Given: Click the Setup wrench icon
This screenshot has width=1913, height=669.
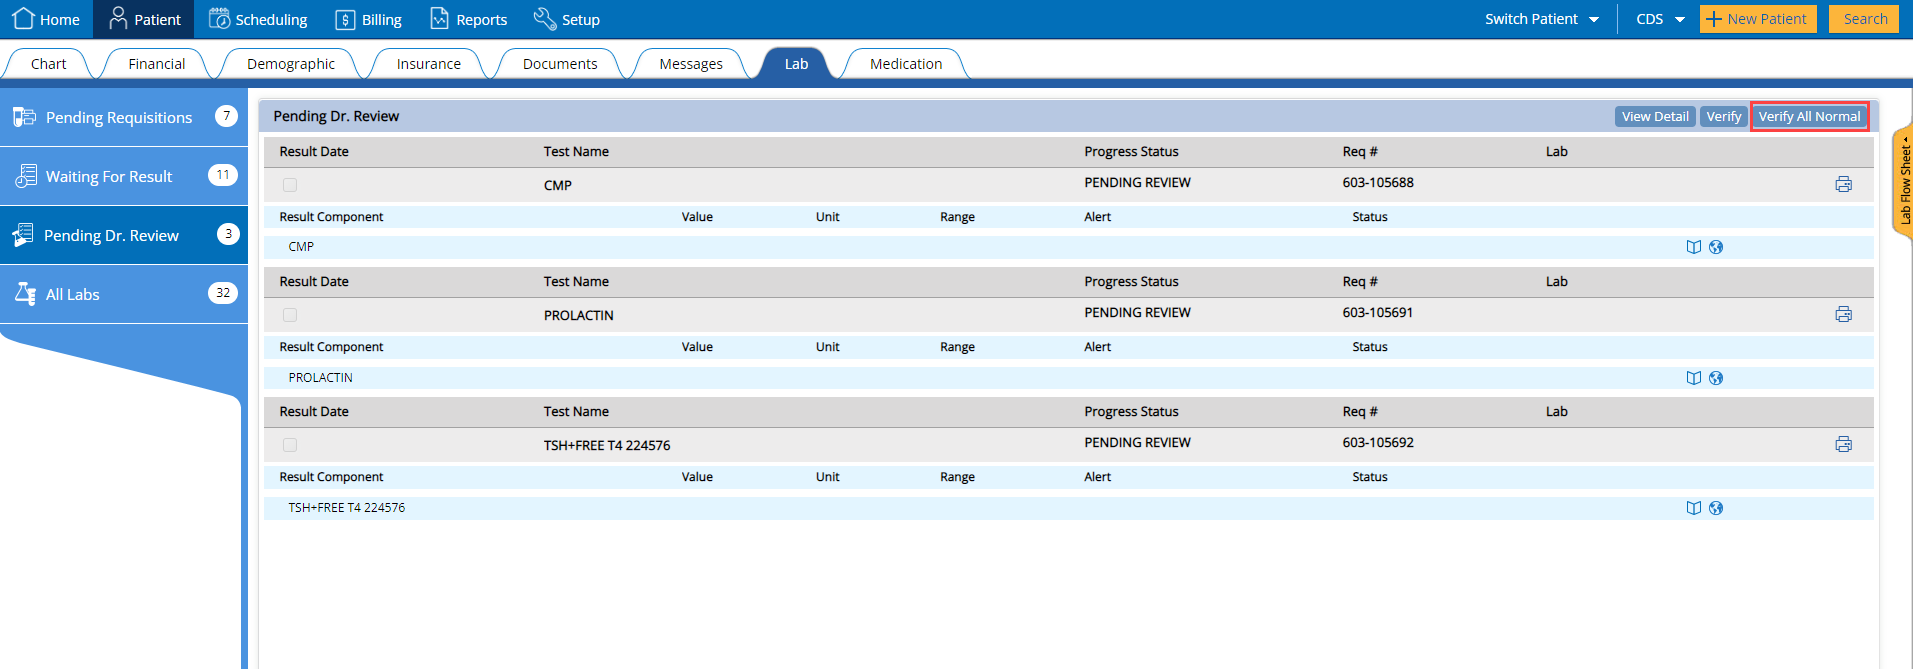Looking at the screenshot, I should coord(545,18).
